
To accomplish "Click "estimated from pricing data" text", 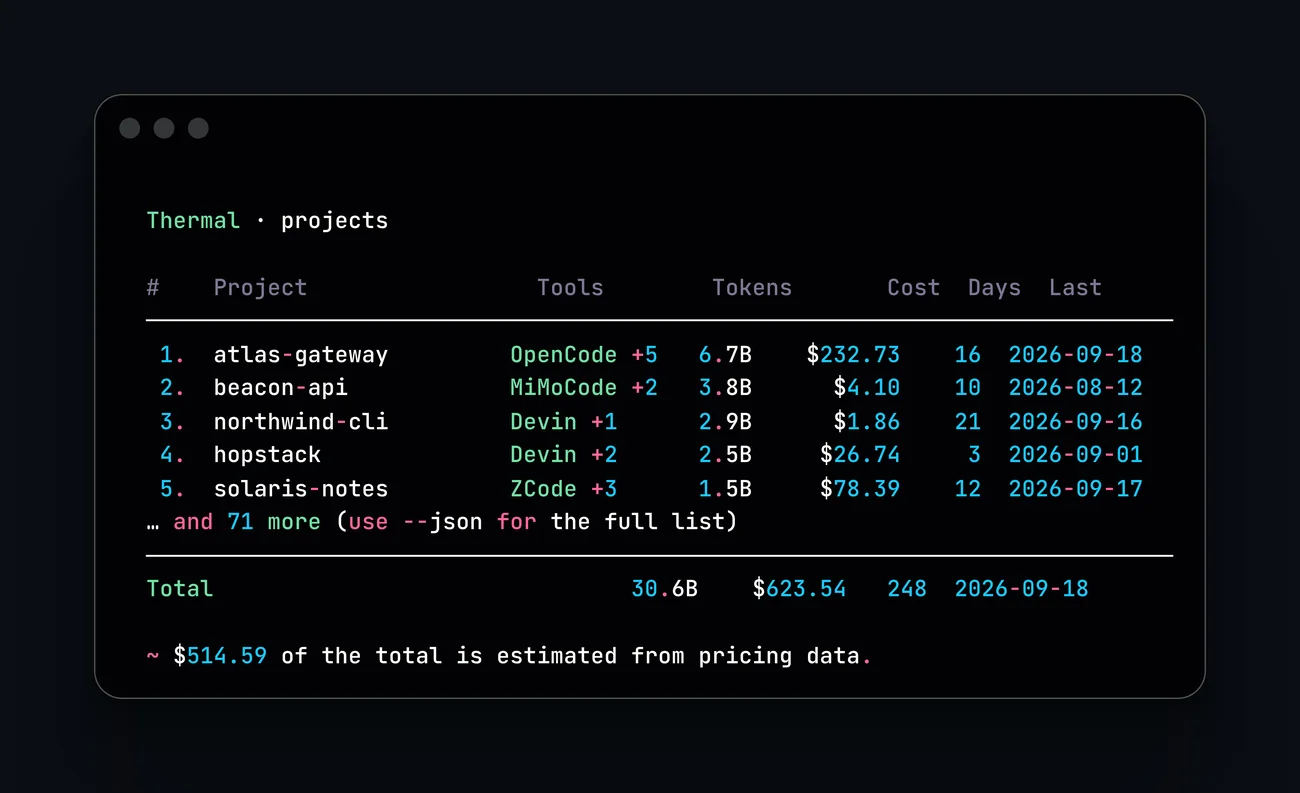I will 678,656.
